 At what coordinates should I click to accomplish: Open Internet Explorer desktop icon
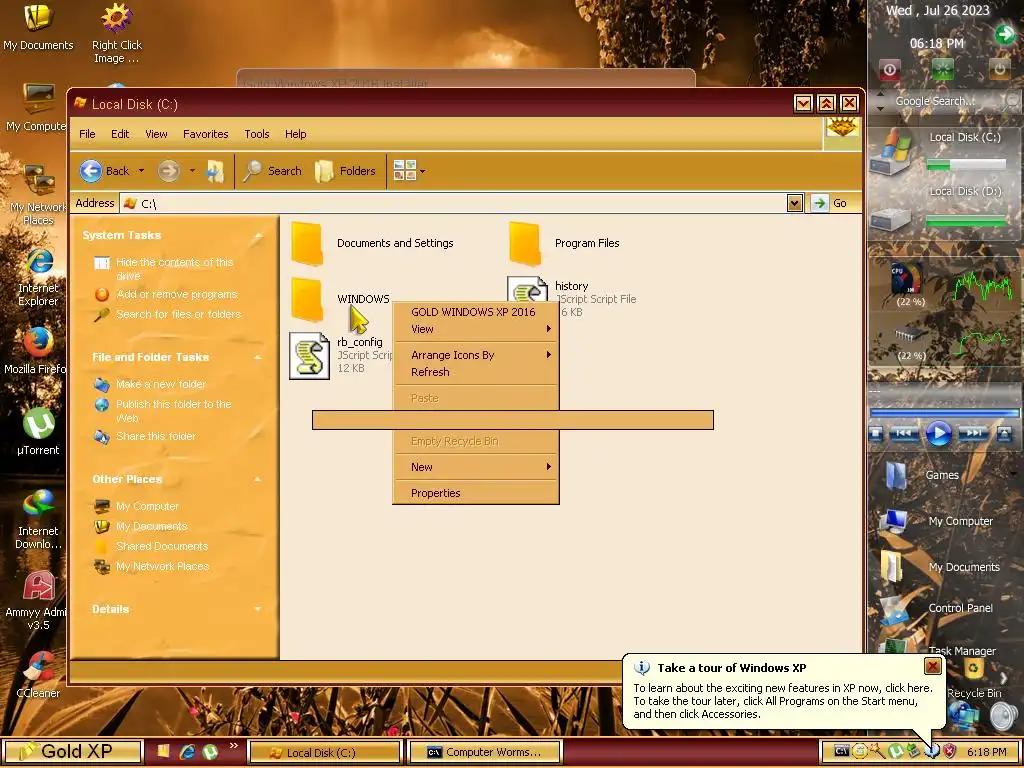point(39,262)
